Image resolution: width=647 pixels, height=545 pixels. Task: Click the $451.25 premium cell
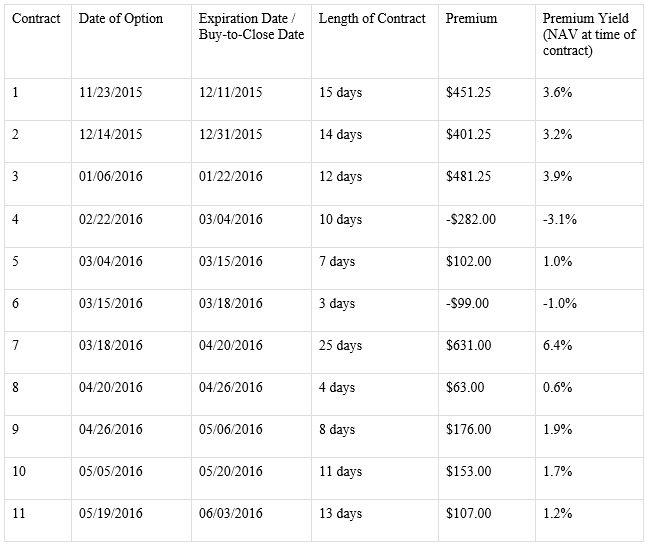coord(468,93)
